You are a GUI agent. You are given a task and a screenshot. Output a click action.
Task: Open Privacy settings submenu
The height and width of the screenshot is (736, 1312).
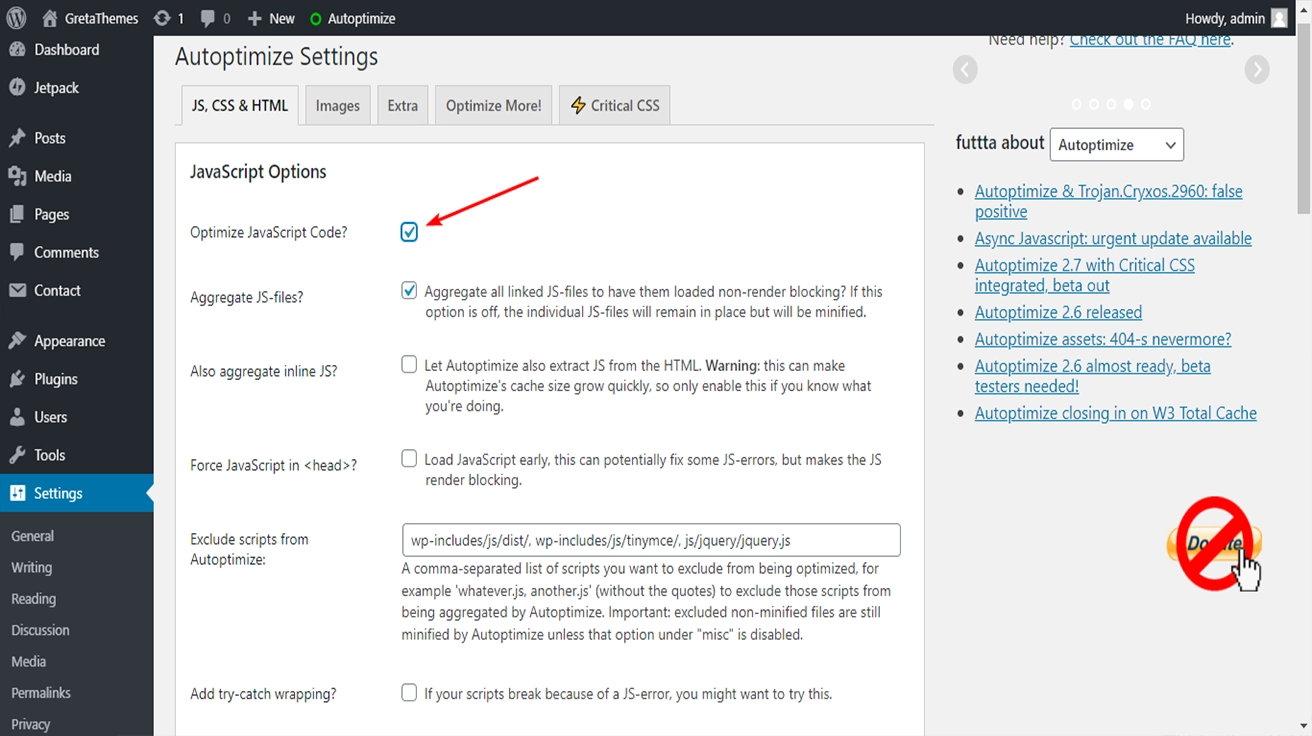click(31, 724)
